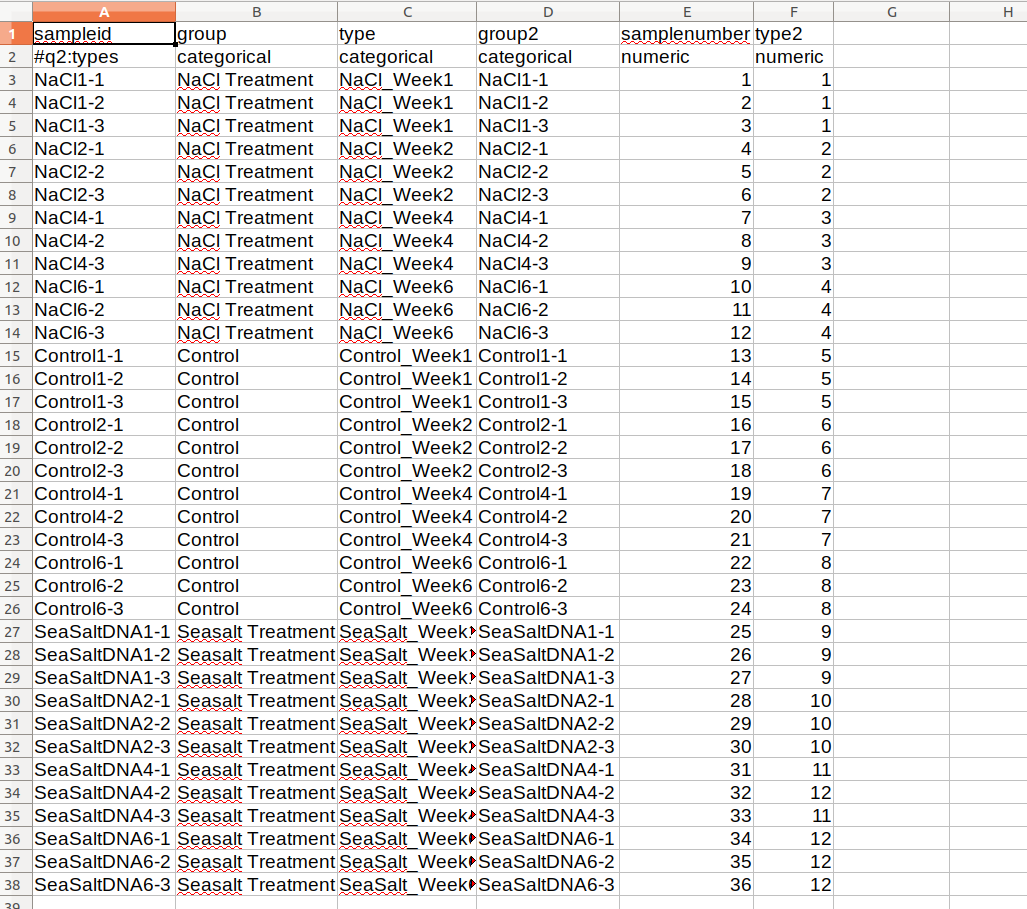Select column B header

click(256, 11)
